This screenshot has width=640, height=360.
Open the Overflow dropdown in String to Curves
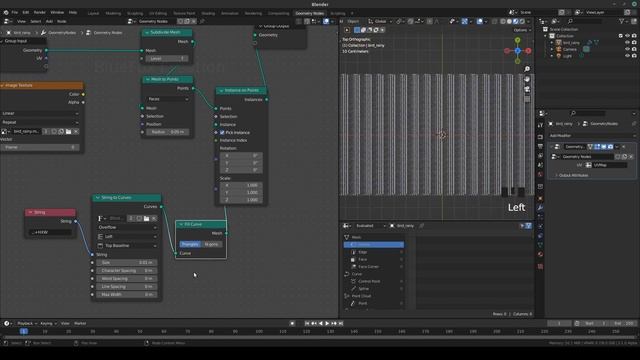coord(127,227)
